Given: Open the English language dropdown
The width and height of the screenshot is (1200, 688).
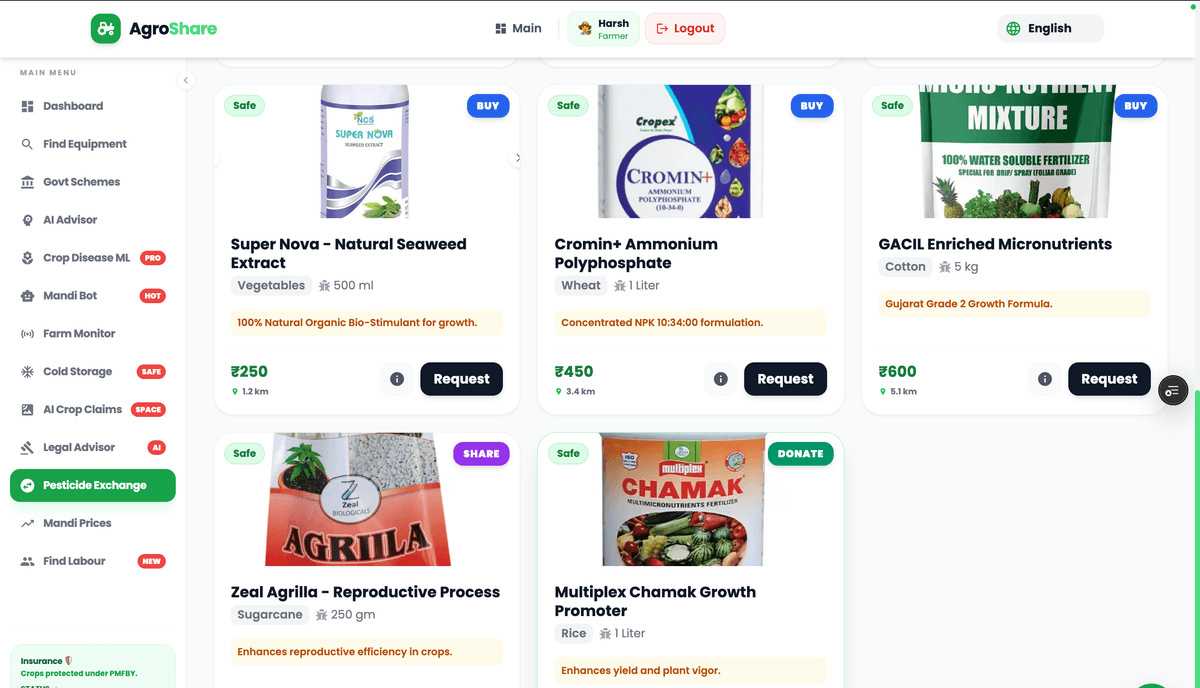Looking at the screenshot, I should click(1049, 28).
